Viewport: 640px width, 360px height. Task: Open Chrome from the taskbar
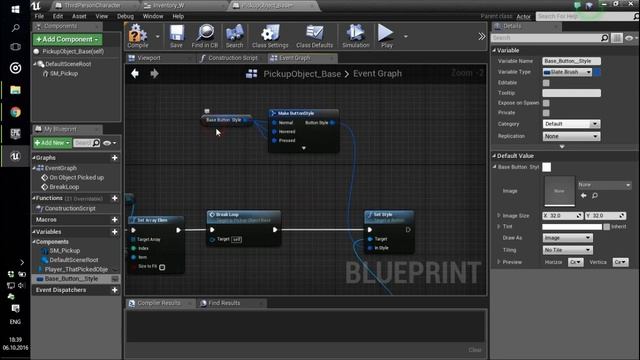coord(15,112)
